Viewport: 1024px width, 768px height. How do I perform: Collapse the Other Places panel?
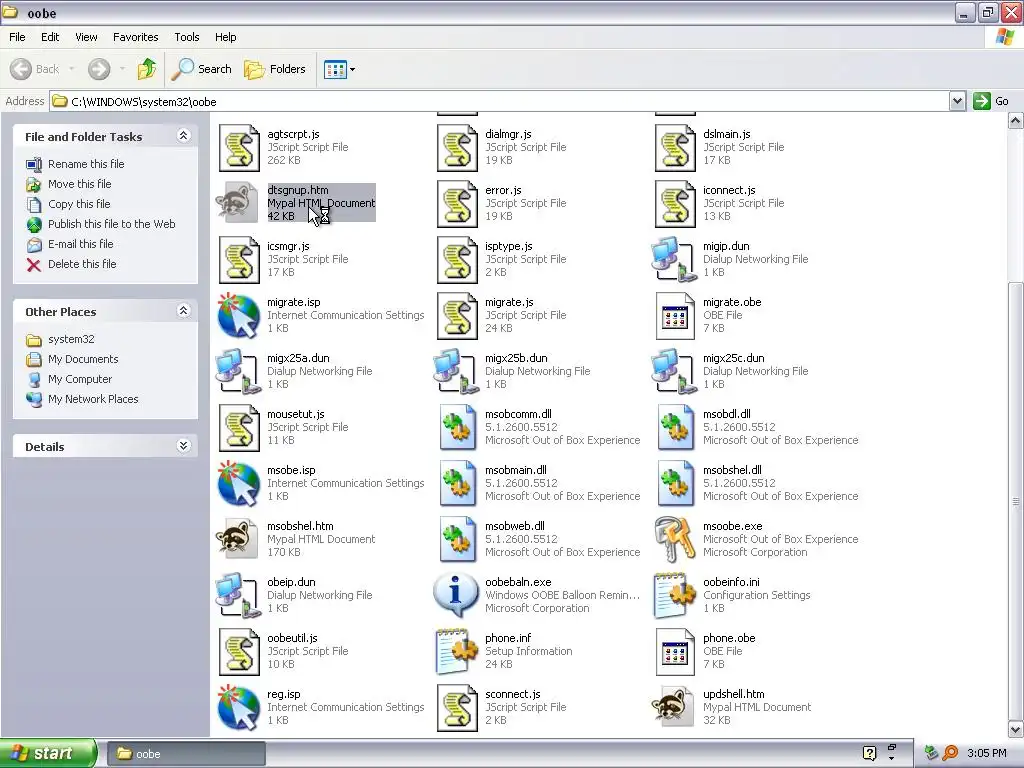[184, 310]
